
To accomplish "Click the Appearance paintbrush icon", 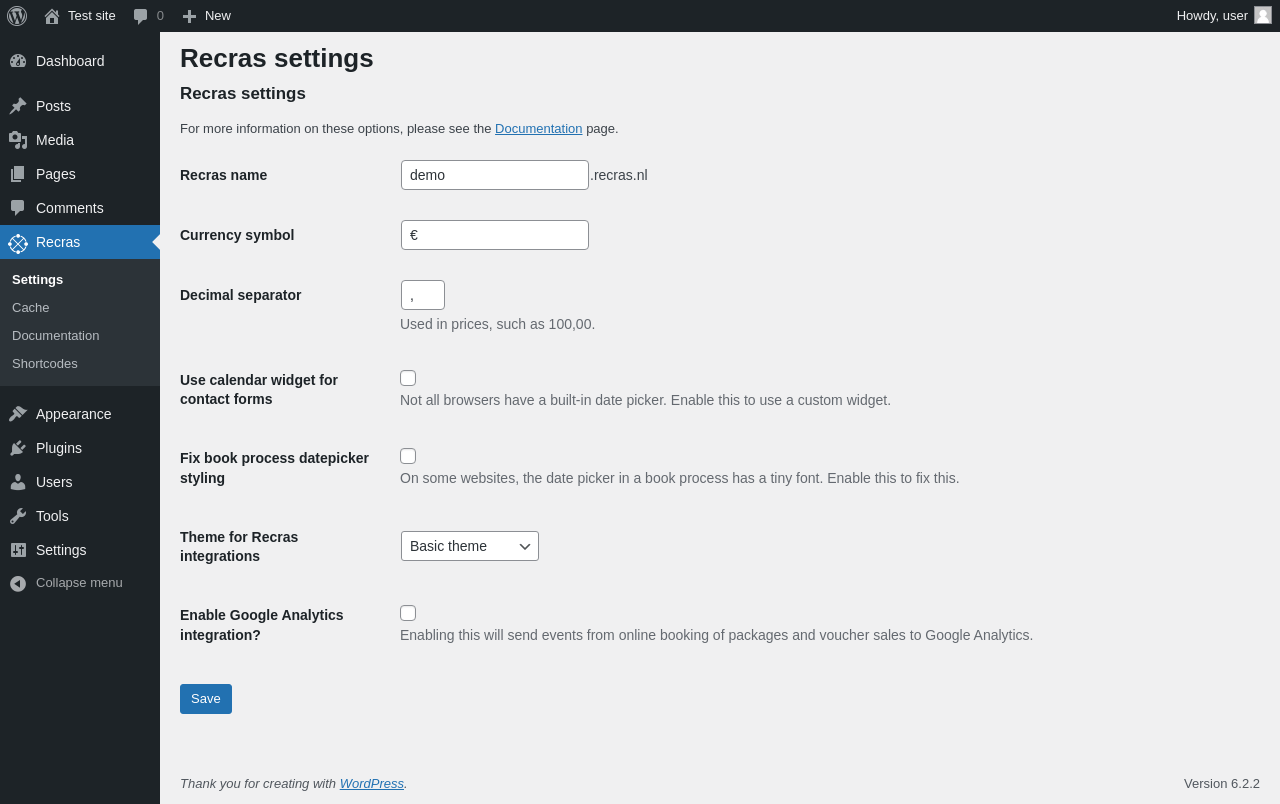I will pyautogui.click(x=18, y=414).
